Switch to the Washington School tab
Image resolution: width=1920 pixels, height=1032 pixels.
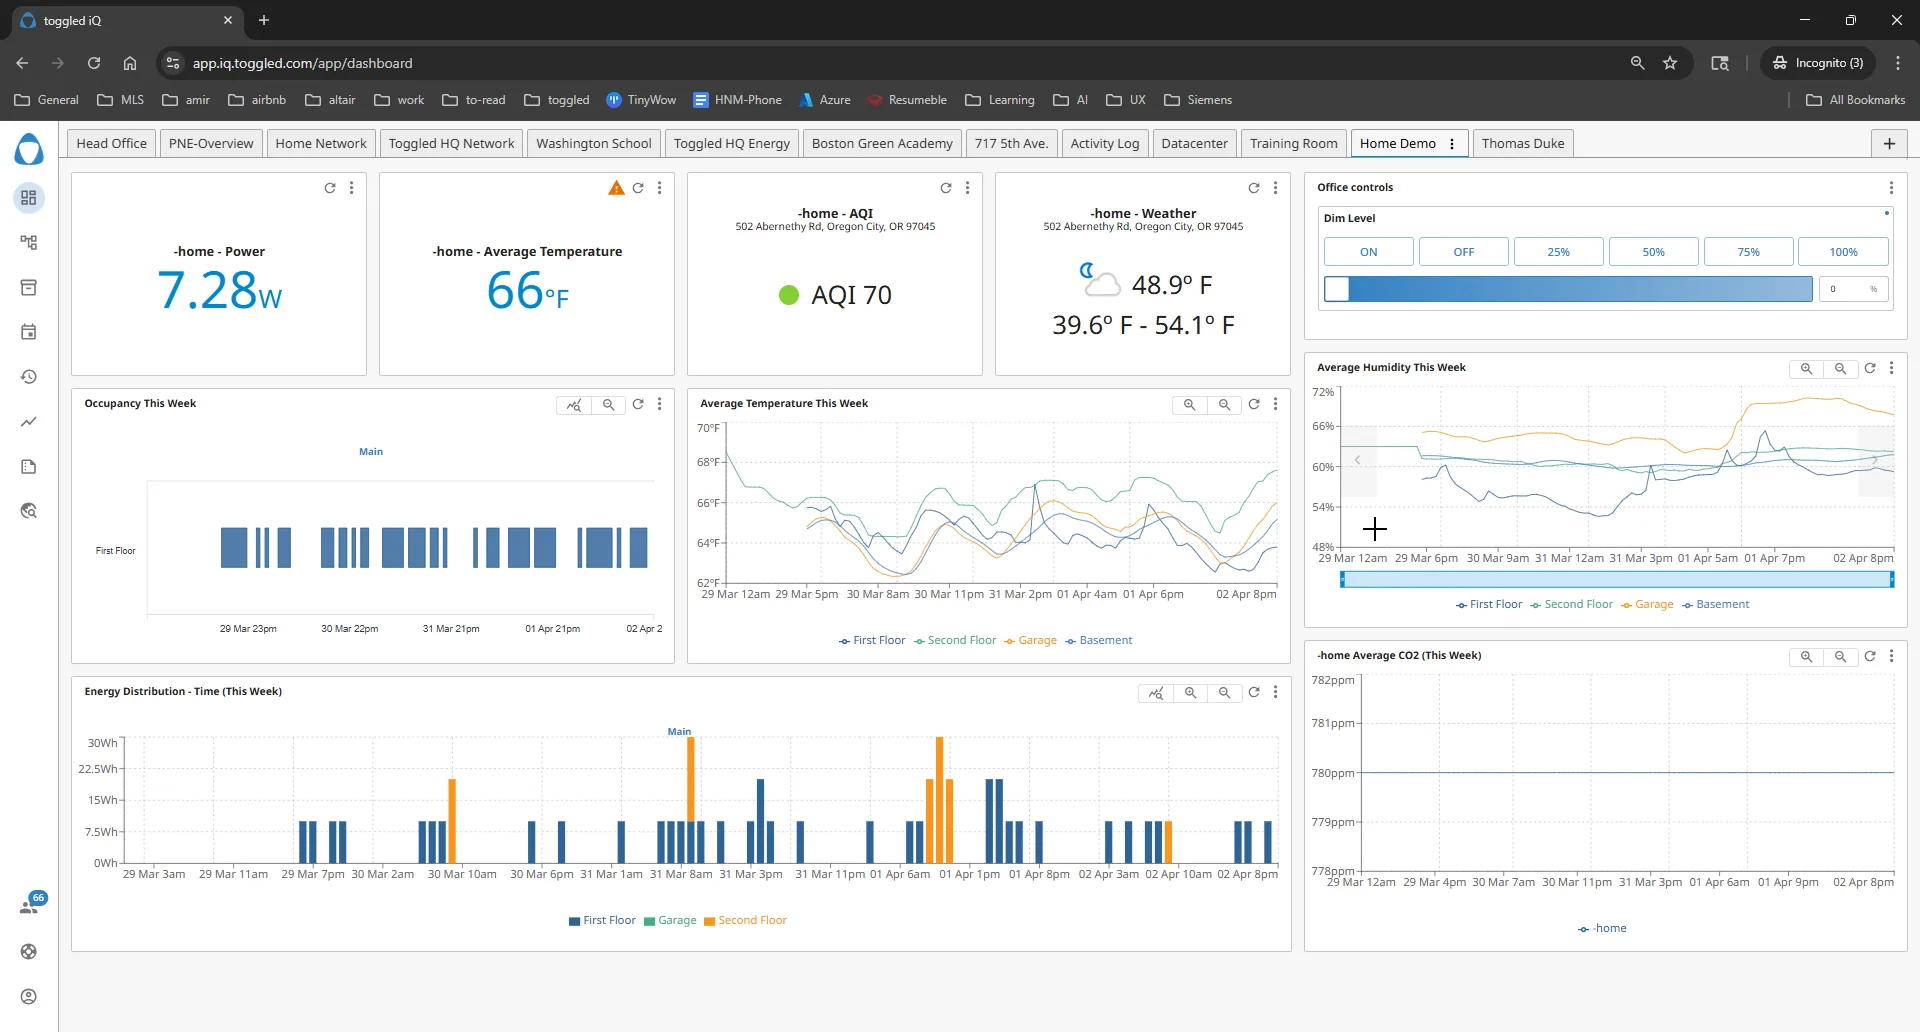[594, 144]
